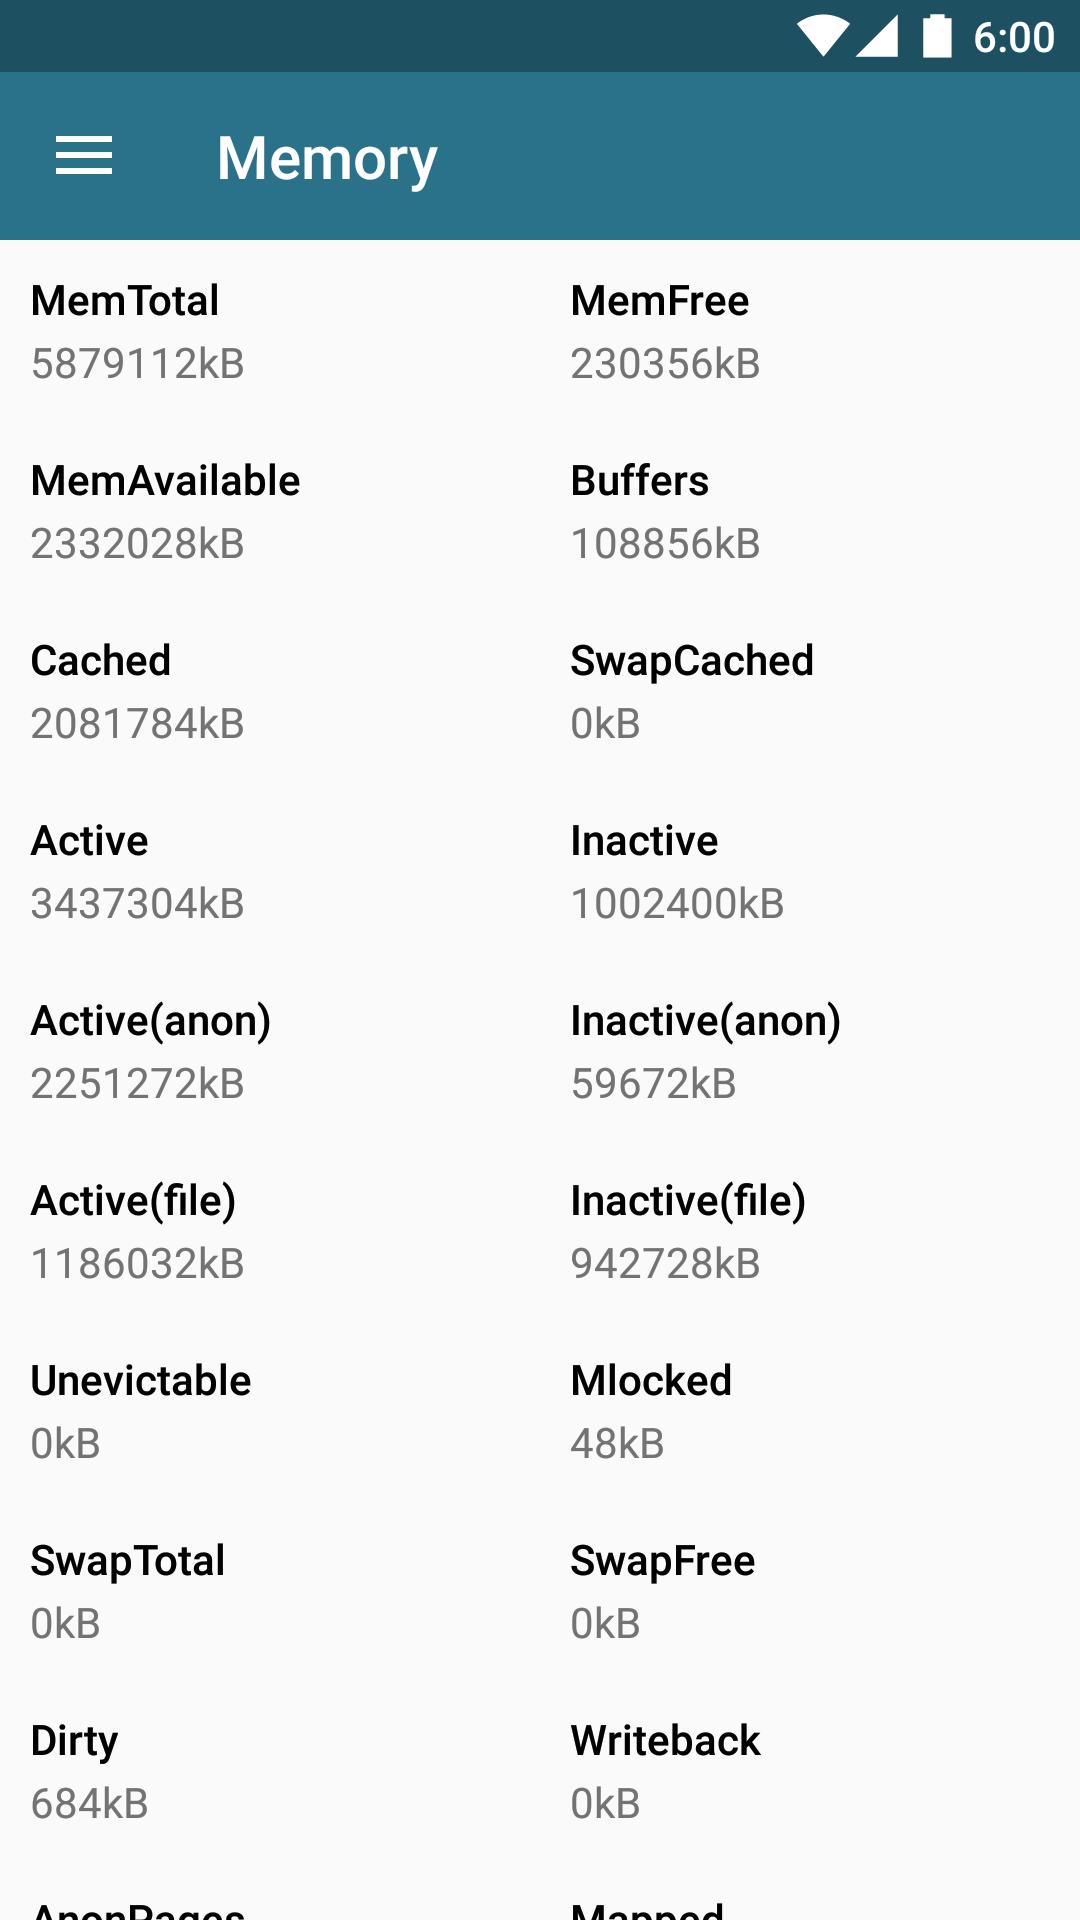
Task: Tap the battery status icon
Action: point(937,37)
